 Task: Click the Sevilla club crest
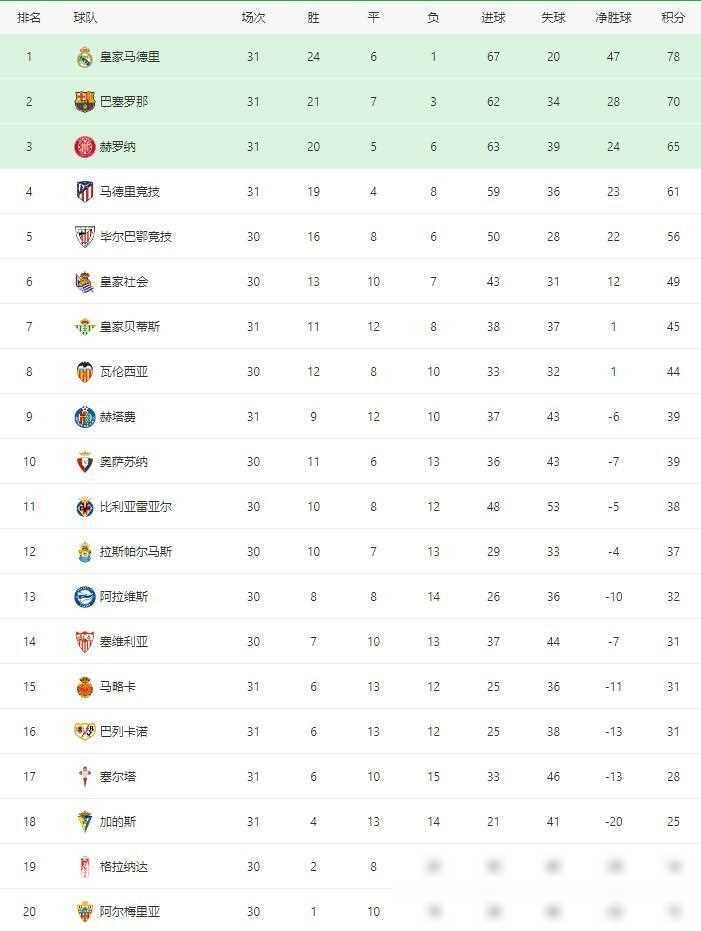[x=84, y=642]
